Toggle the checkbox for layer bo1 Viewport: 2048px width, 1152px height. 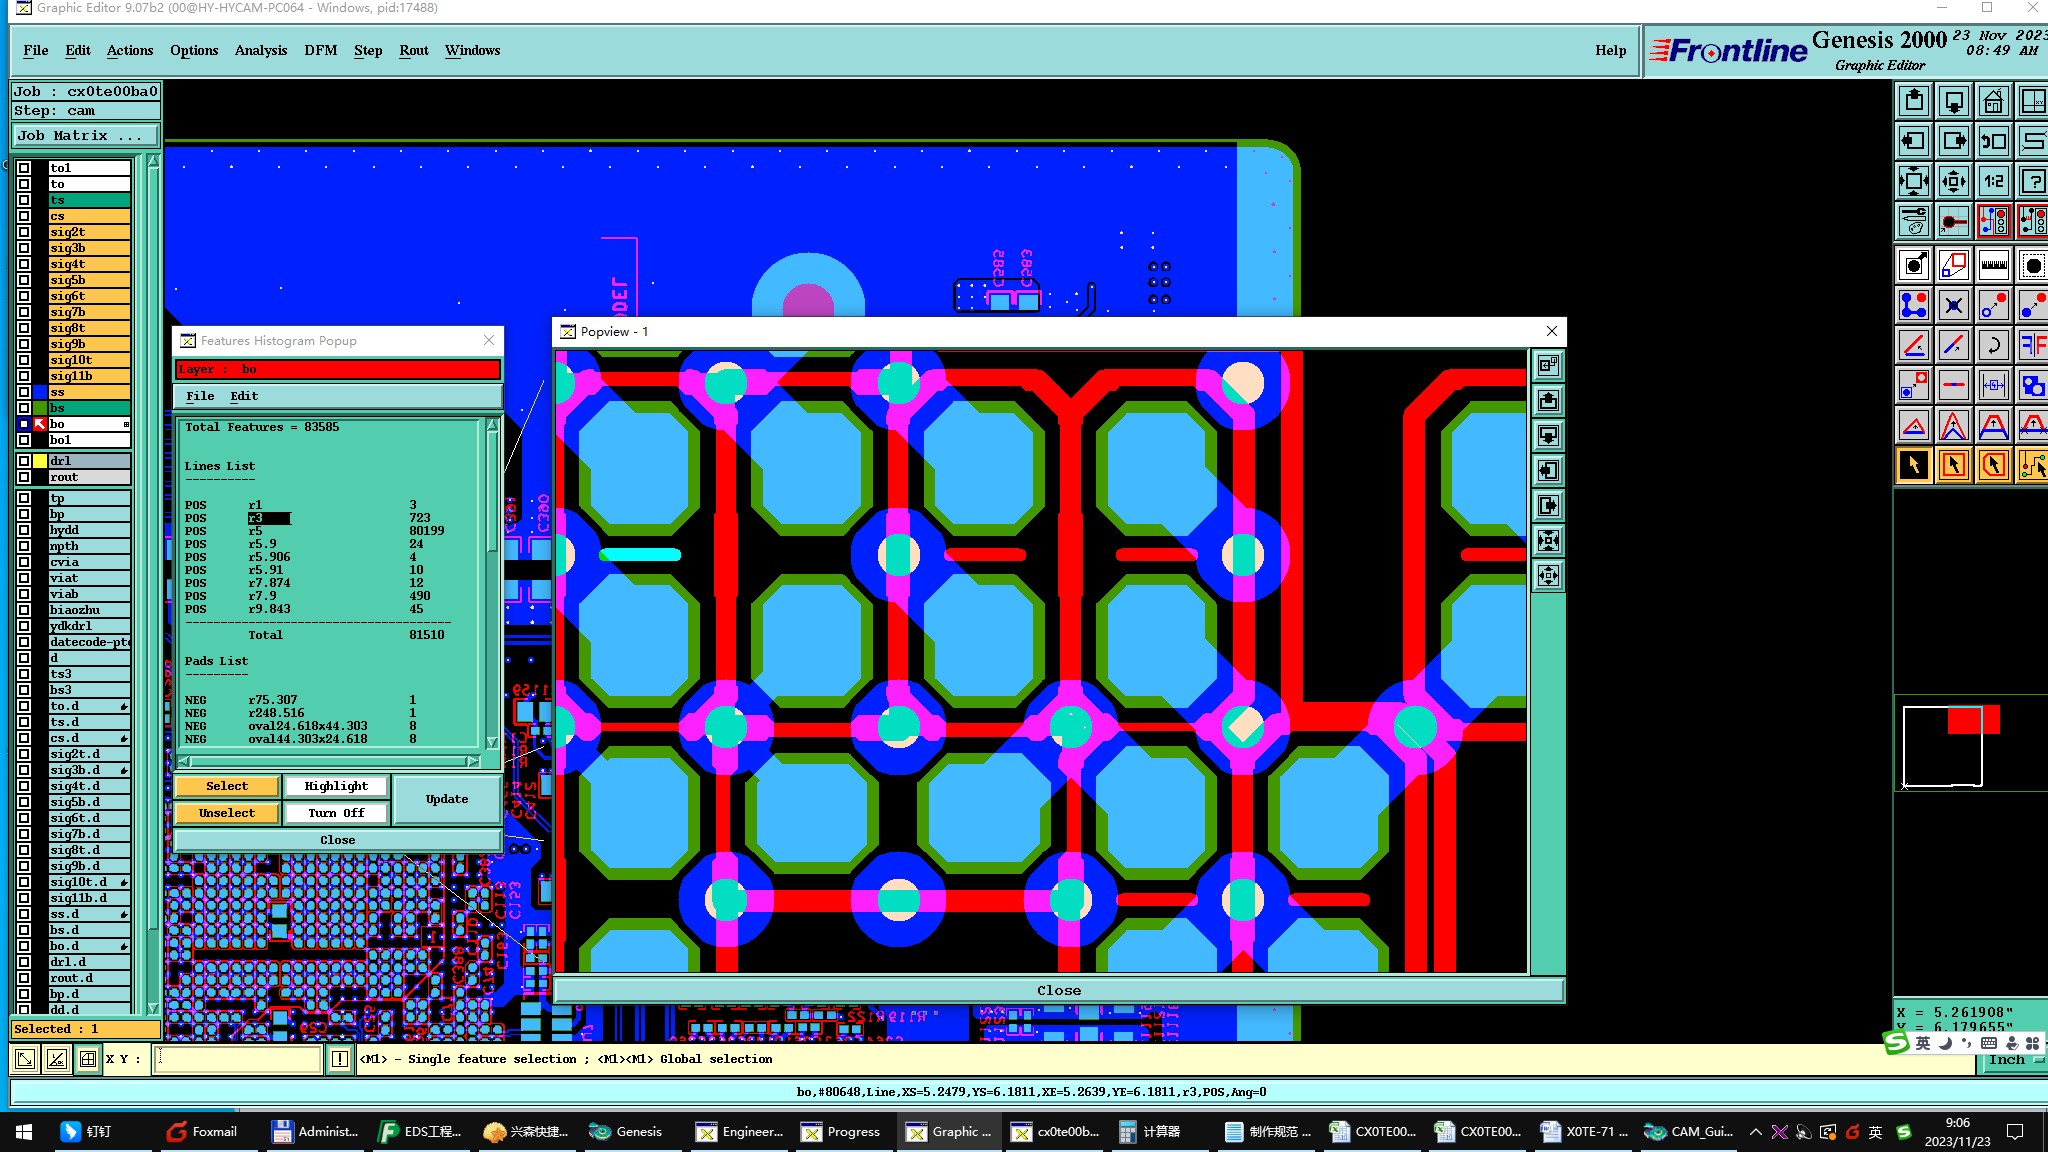24,440
